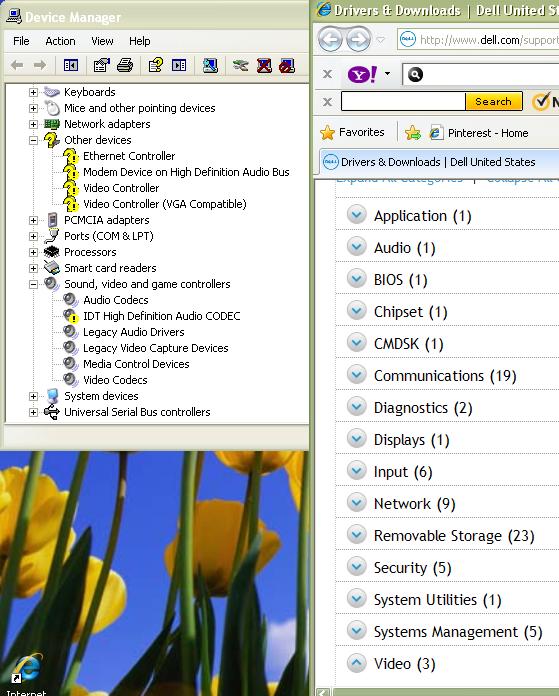Click the Yahoo! toolbar logo

coord(362,74)
